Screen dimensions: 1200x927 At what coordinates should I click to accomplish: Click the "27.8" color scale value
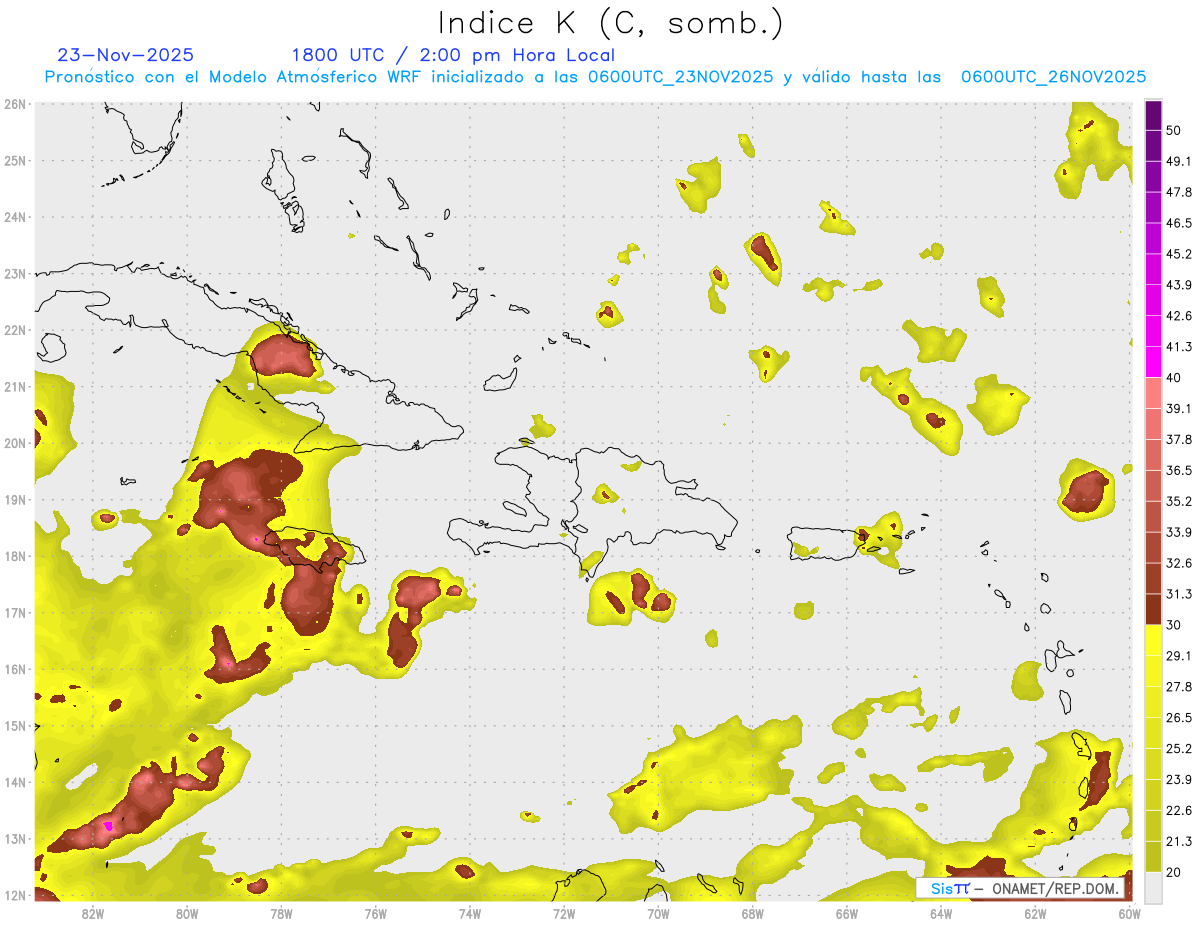coord(1178,687)
